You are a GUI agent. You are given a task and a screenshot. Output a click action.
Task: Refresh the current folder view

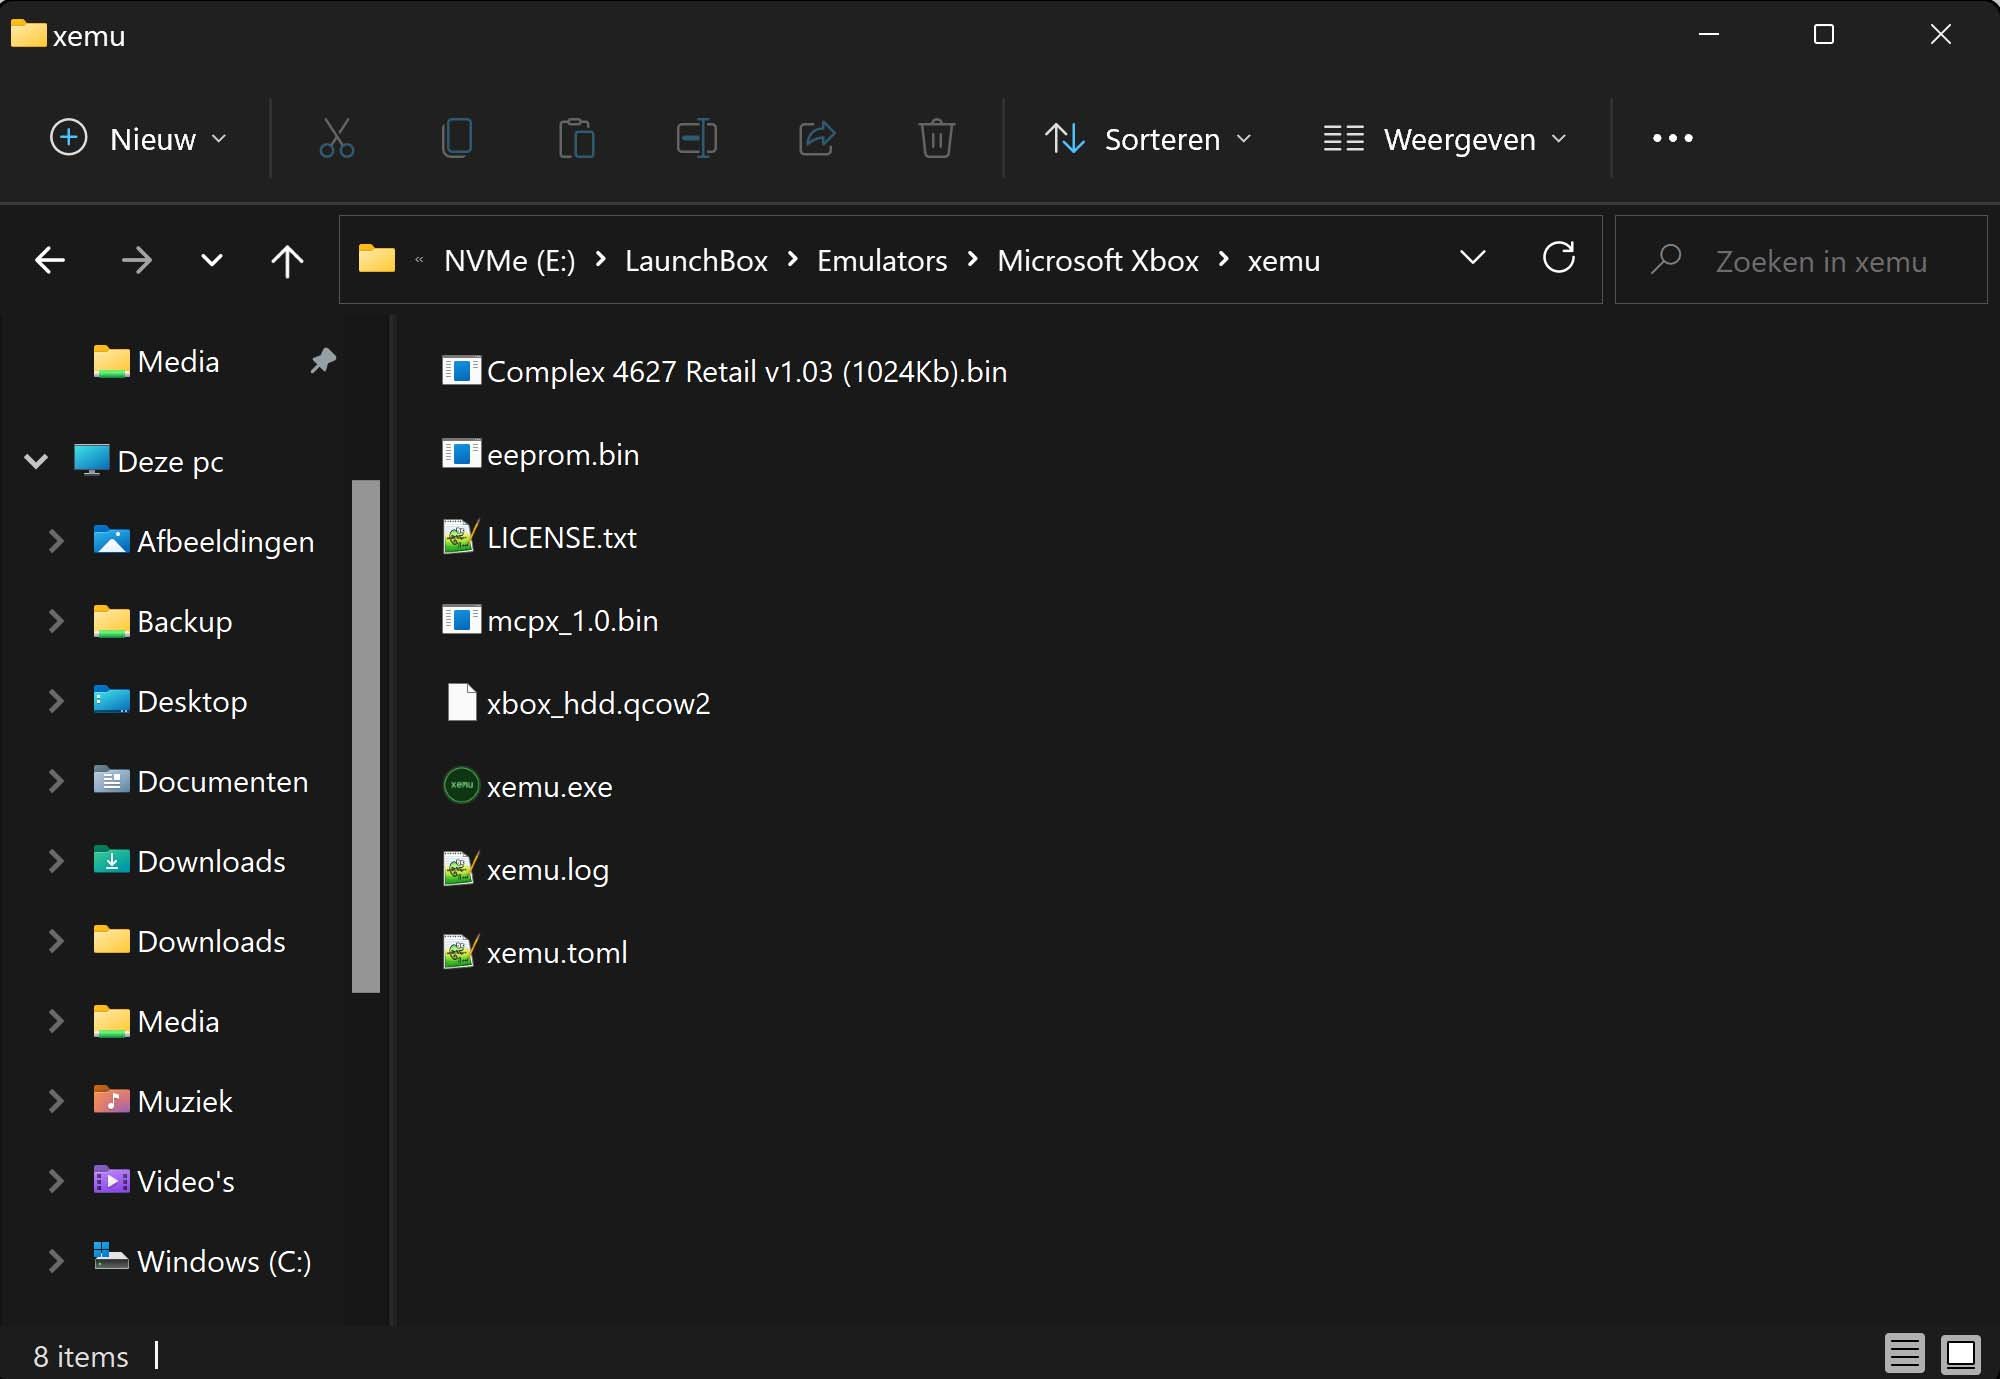pos(1558,259)
